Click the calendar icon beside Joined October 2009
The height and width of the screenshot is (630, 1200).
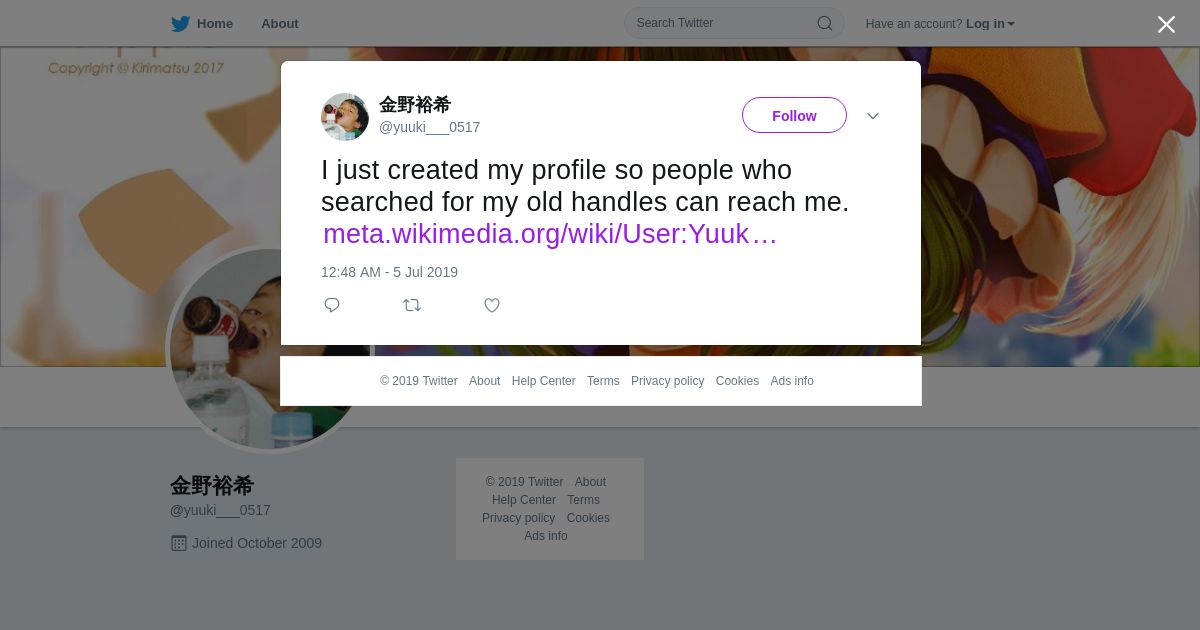tap(179, 543)
